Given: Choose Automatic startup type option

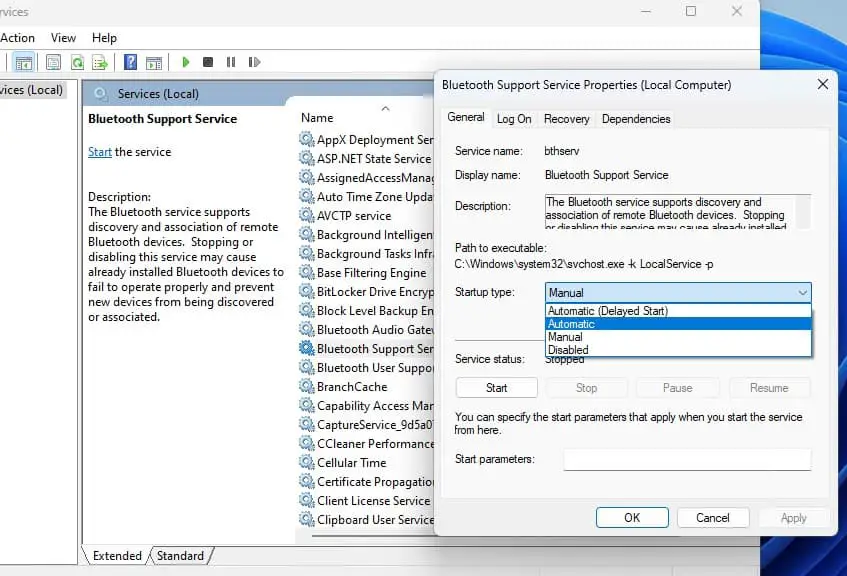Looking at the screenshot, I should (x=678, y=324).
